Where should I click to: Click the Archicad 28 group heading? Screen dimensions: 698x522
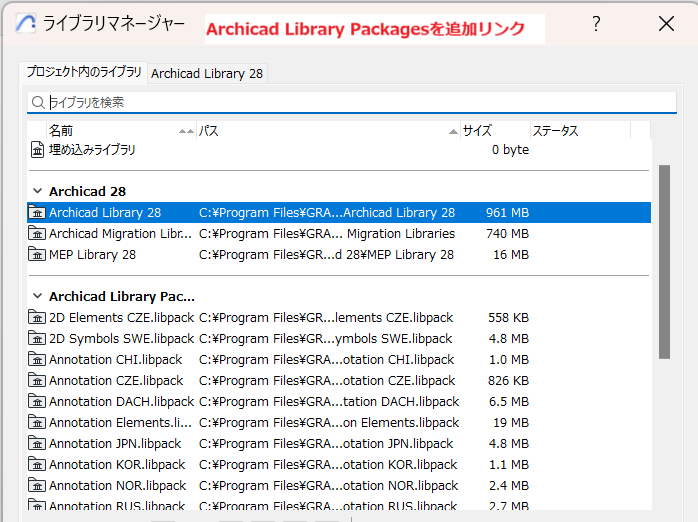[x=88, y=191]
